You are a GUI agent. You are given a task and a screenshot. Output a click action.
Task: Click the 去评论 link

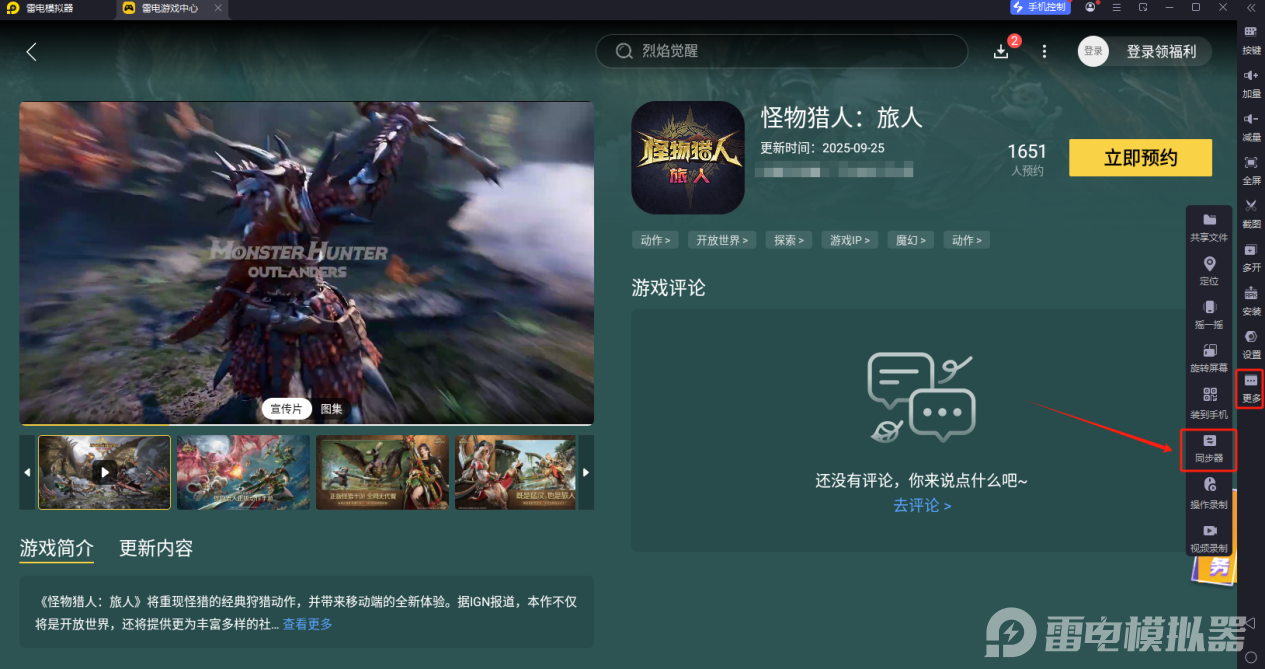coord(922,505)
